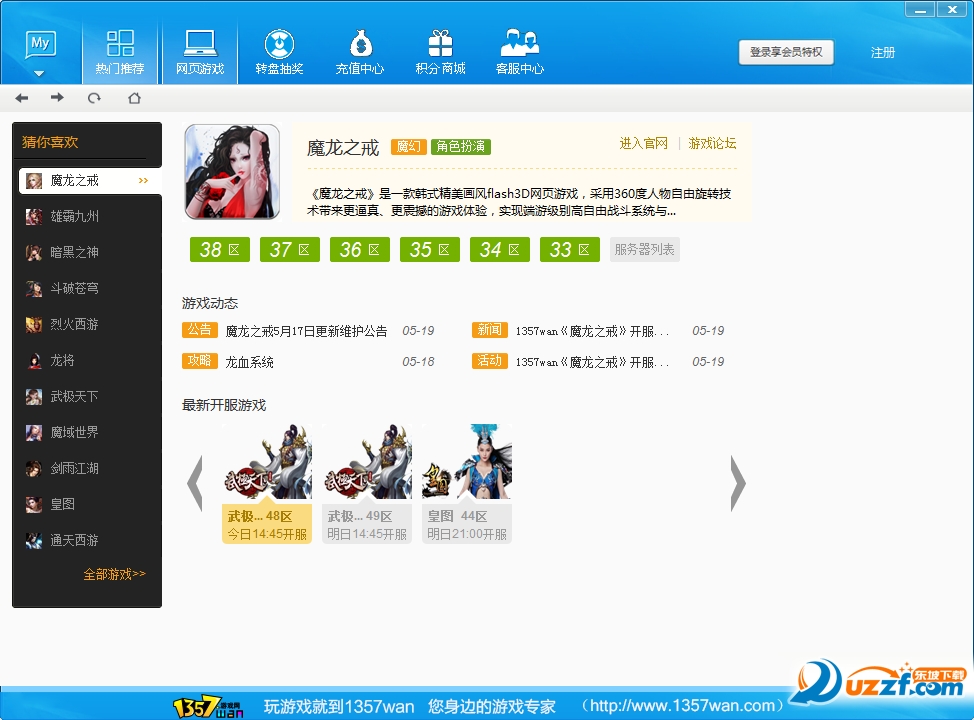Open the 积分商城 points store
This screenshot has width=974, height=720.
[x=440, y=52]
